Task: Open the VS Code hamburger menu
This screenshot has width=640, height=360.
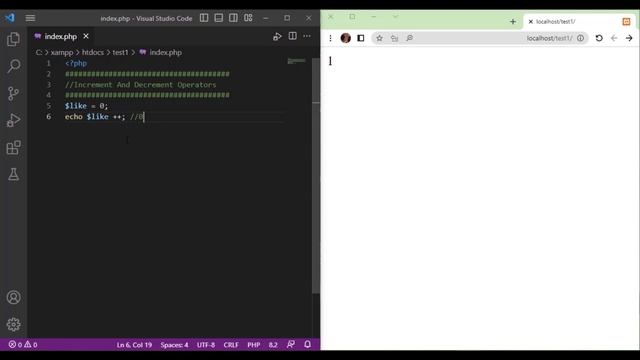Action: coord(30,18)
